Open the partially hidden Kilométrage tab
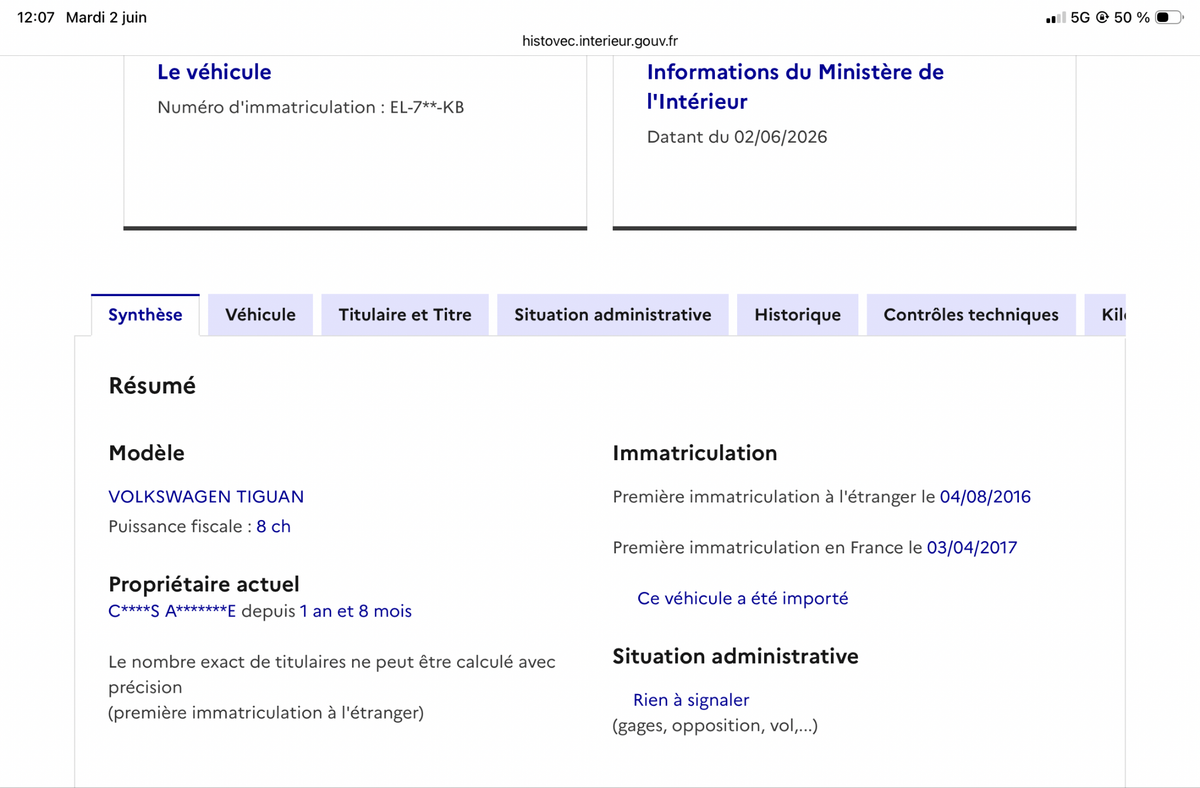 1106,315
